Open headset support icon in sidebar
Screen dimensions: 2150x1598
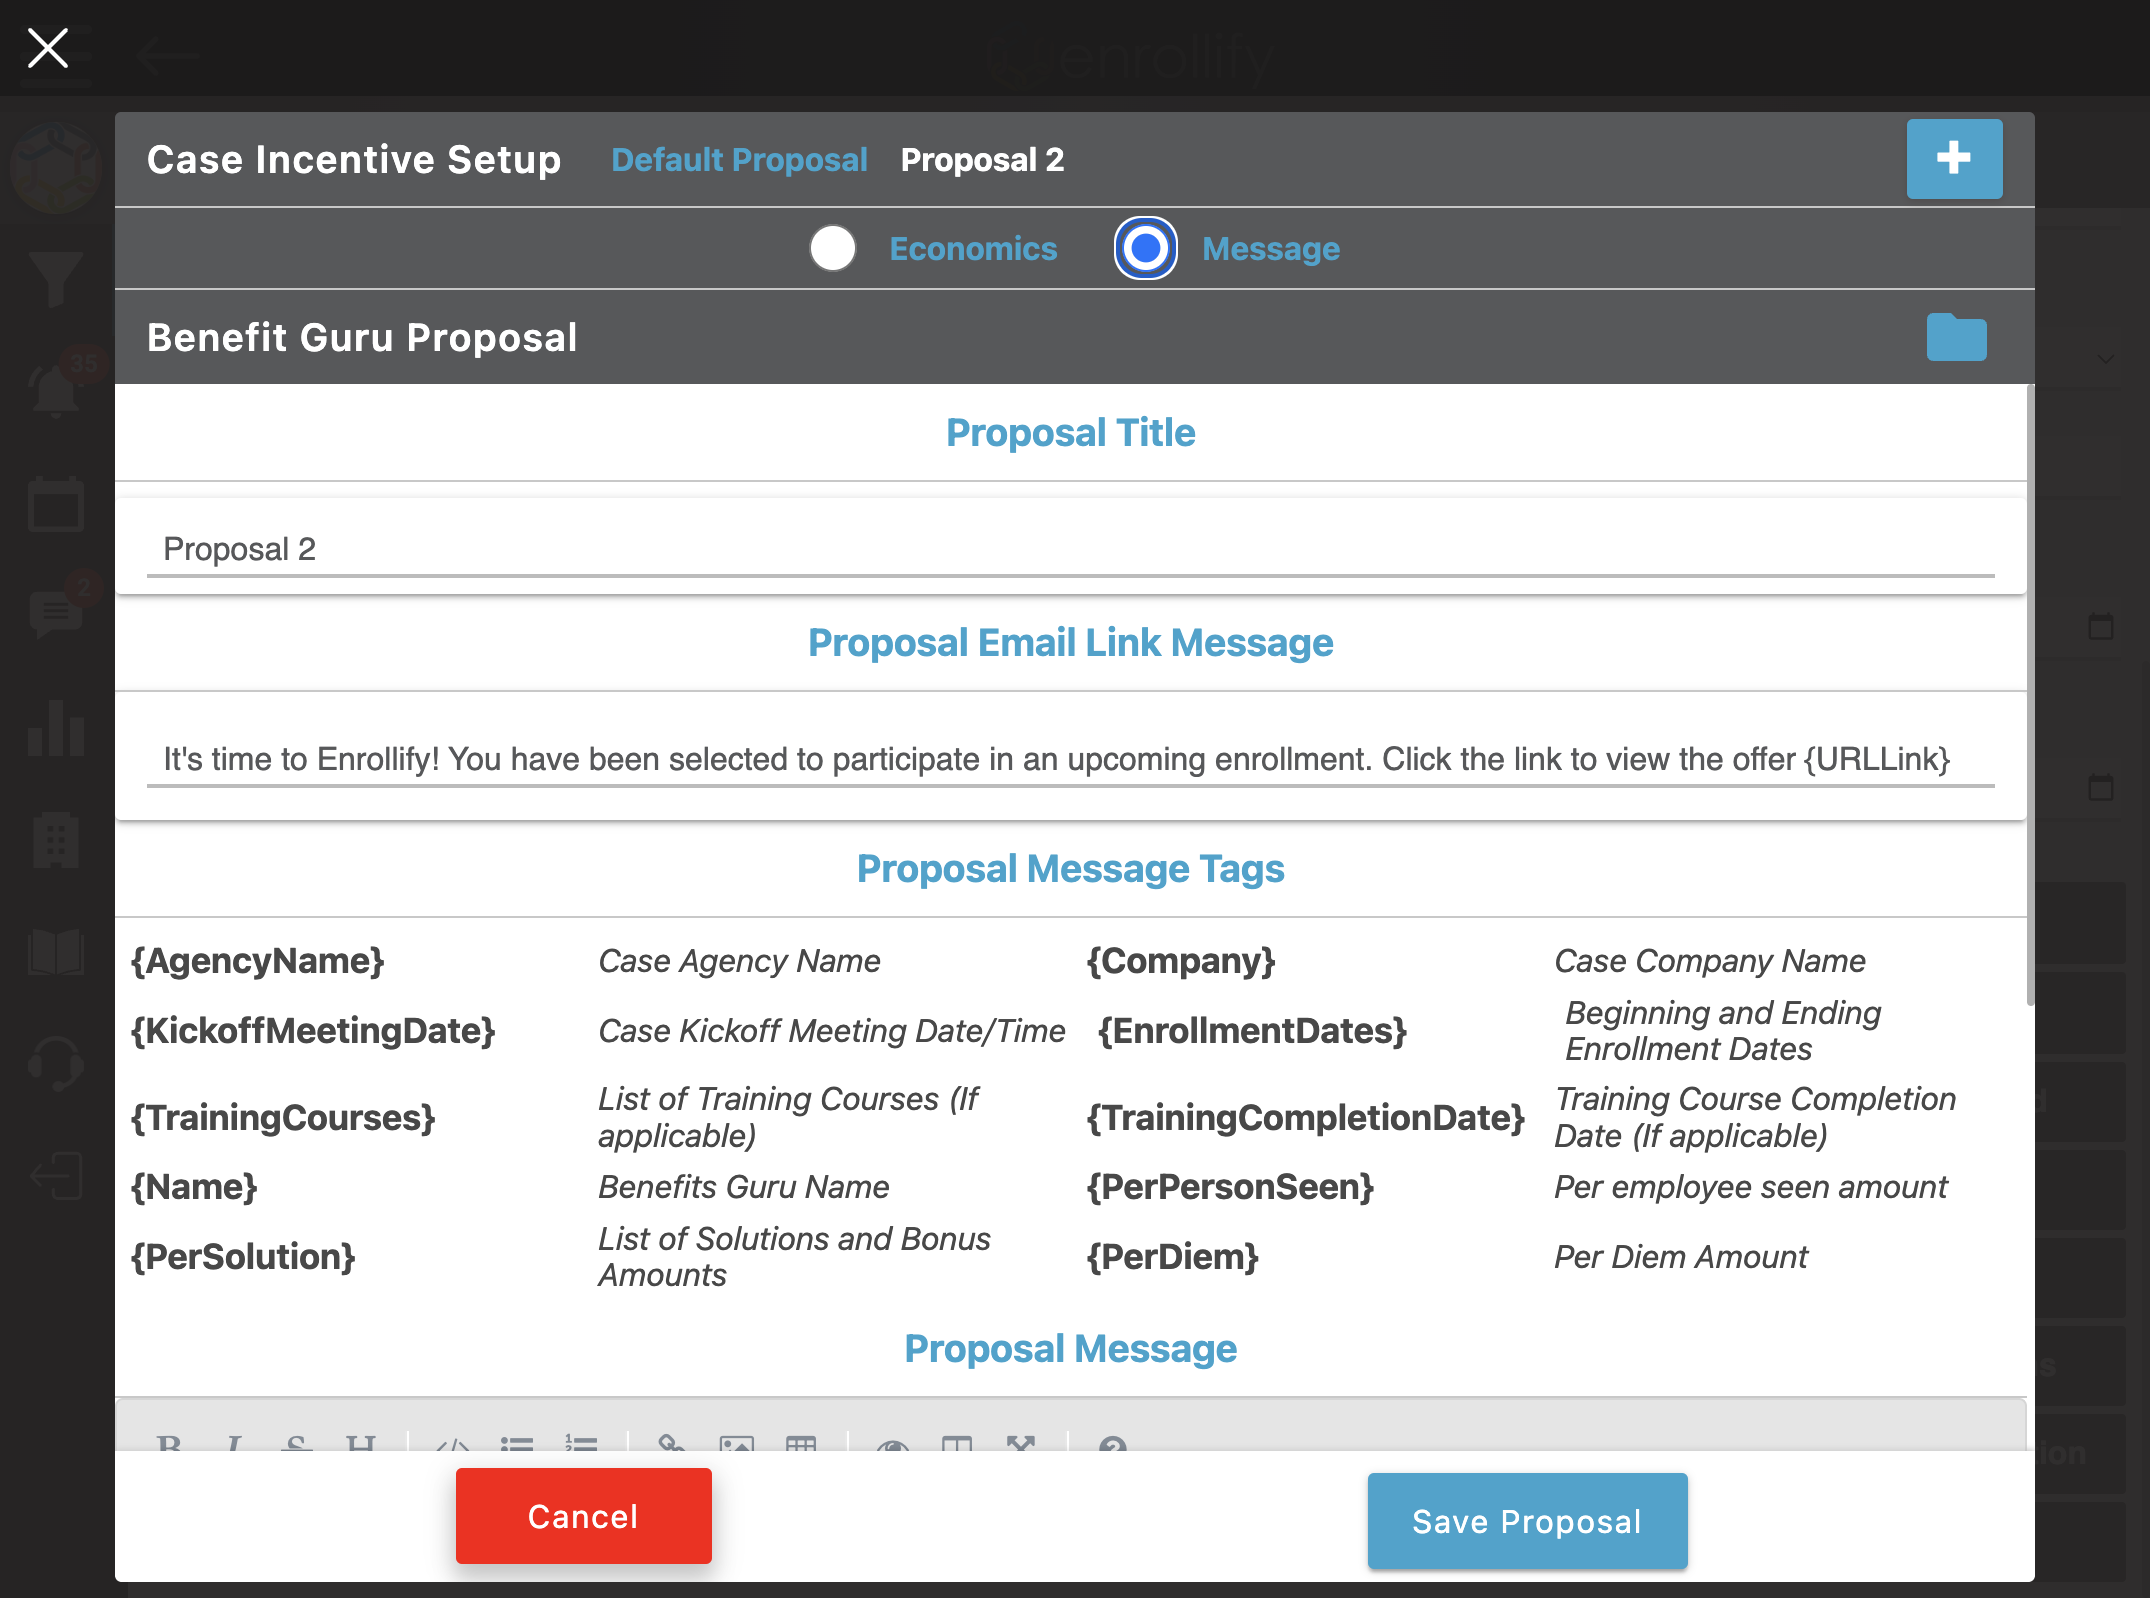tap(56, 1064)
